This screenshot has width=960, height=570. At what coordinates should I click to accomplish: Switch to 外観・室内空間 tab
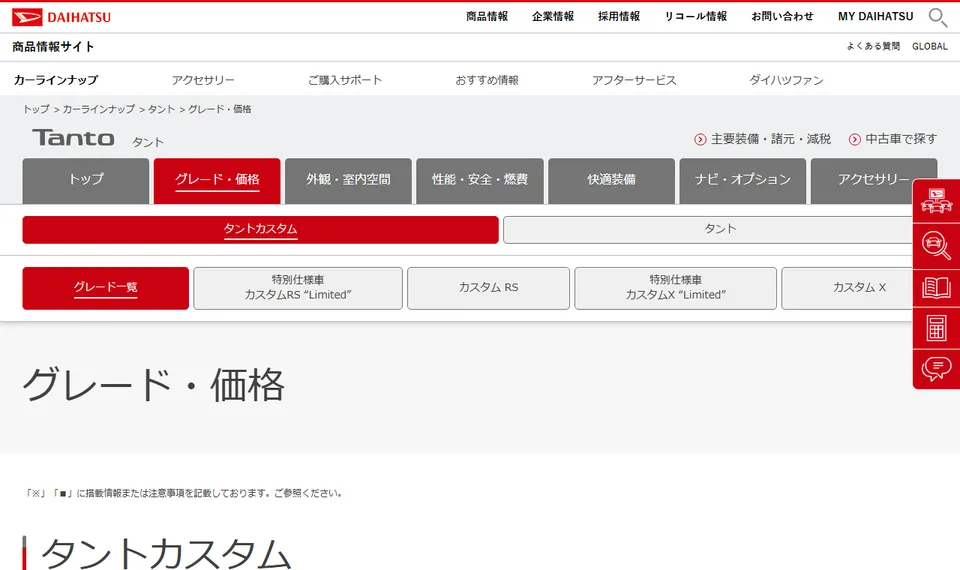[x=348, y=181]
